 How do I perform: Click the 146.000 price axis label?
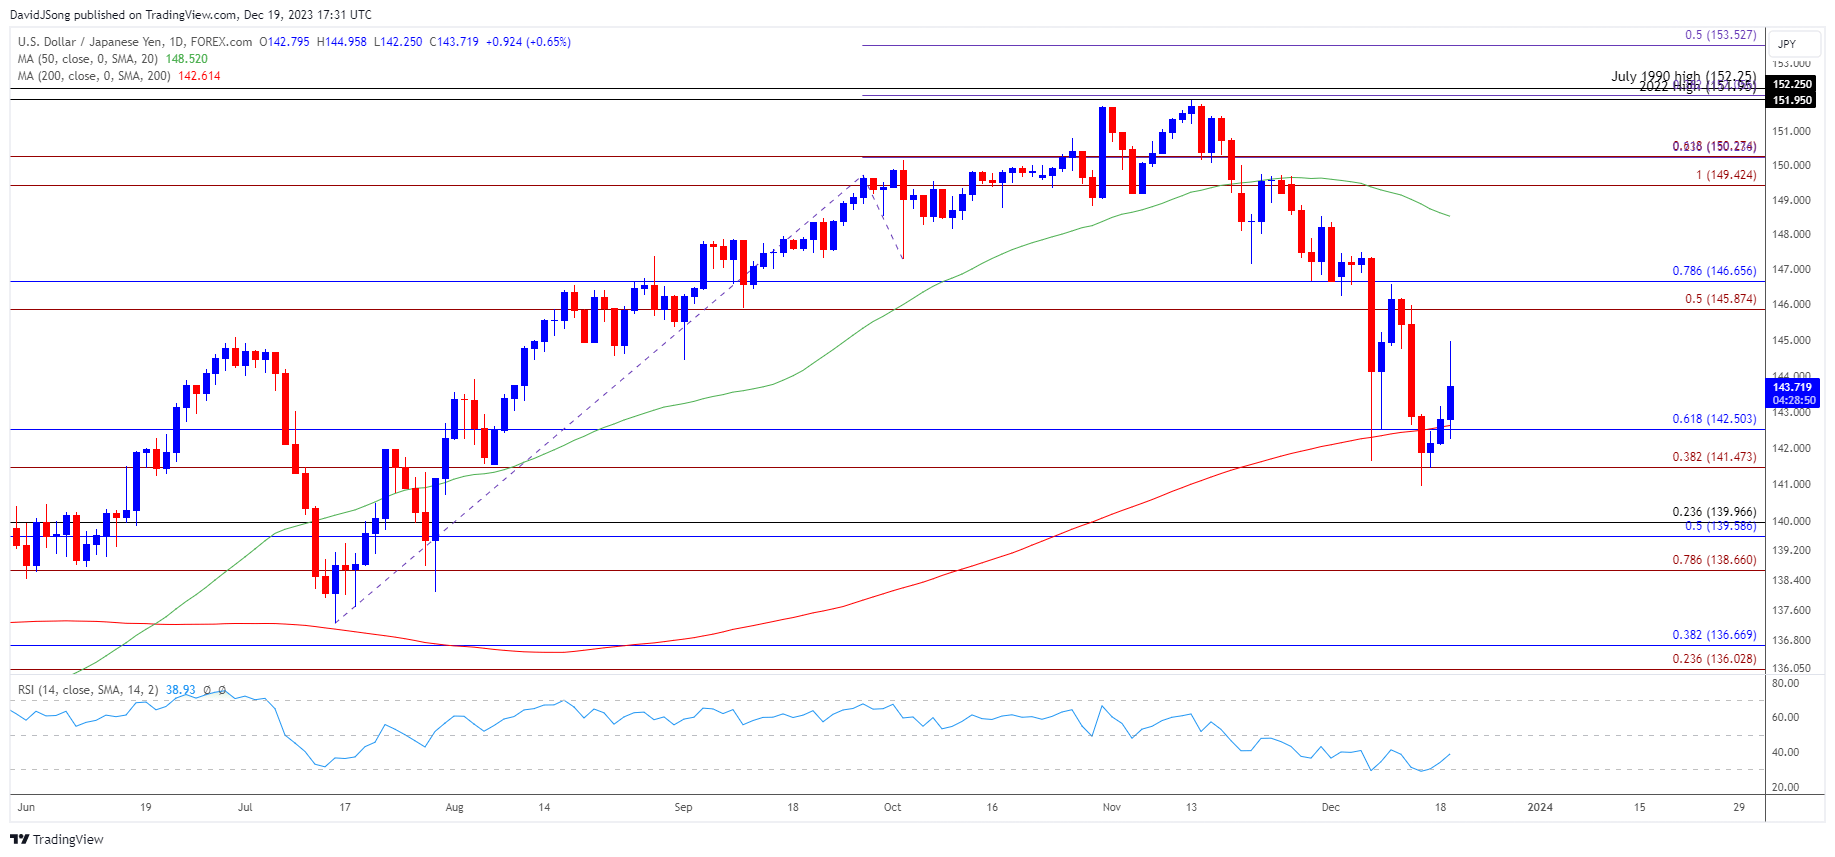(x=1791, y=304)
